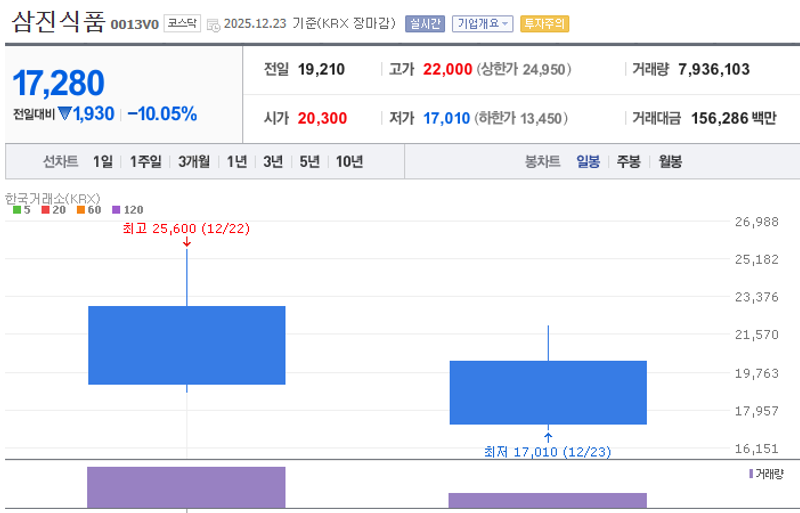The image size is (800, 513).
Task: Click the 한국거래소(KRX) chart label
Action: point(53,198)
